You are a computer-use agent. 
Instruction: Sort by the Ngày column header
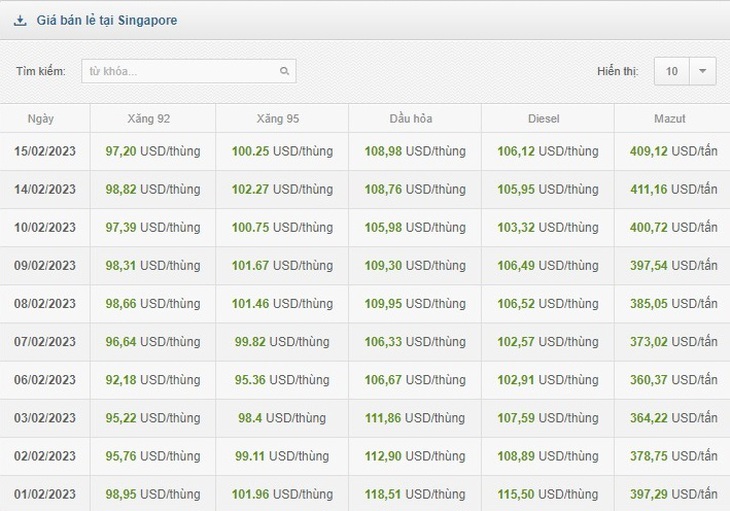41,119
